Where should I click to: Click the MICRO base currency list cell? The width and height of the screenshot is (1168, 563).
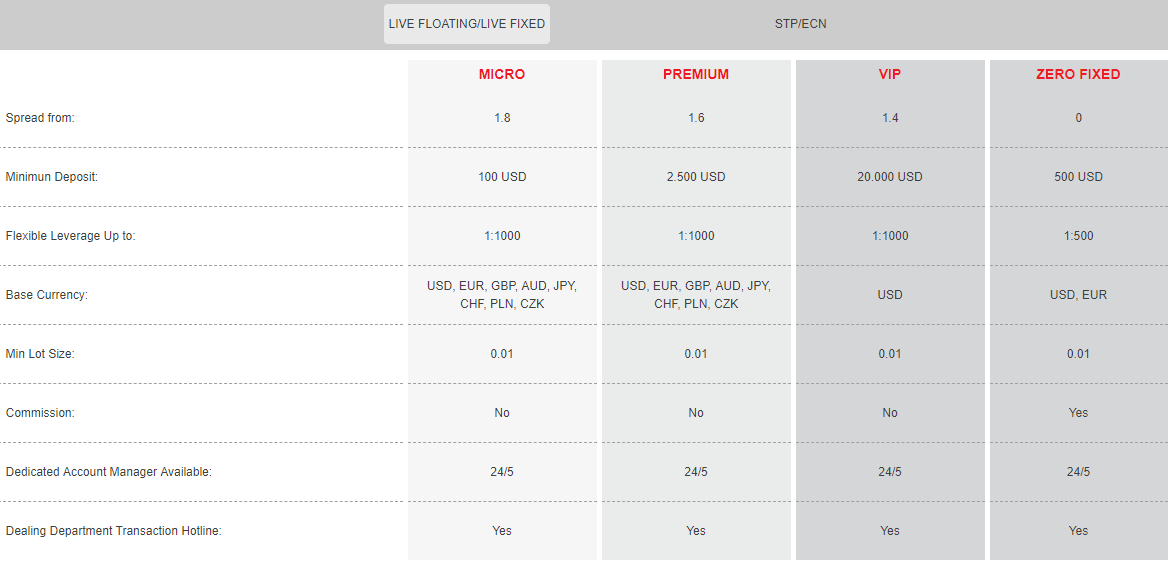point(502,295)
